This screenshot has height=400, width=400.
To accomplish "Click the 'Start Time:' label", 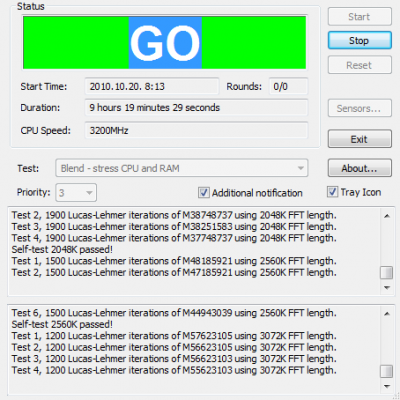I will (x=44, y=87).
